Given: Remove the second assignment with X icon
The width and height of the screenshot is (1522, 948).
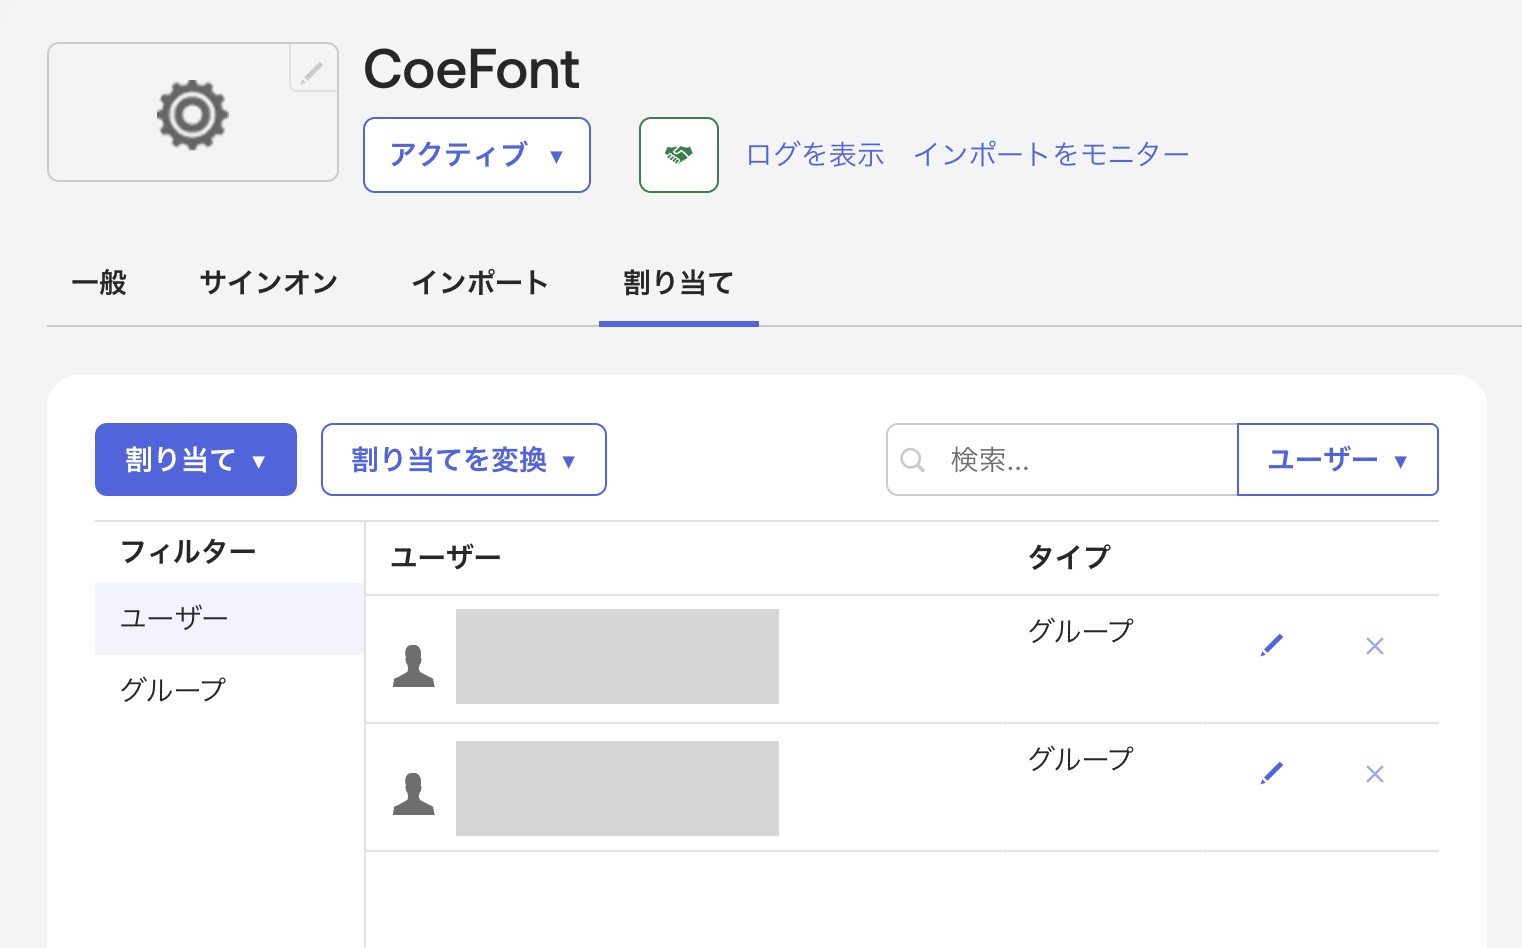Looking at the screenshot, I should tap(1375, 774).
